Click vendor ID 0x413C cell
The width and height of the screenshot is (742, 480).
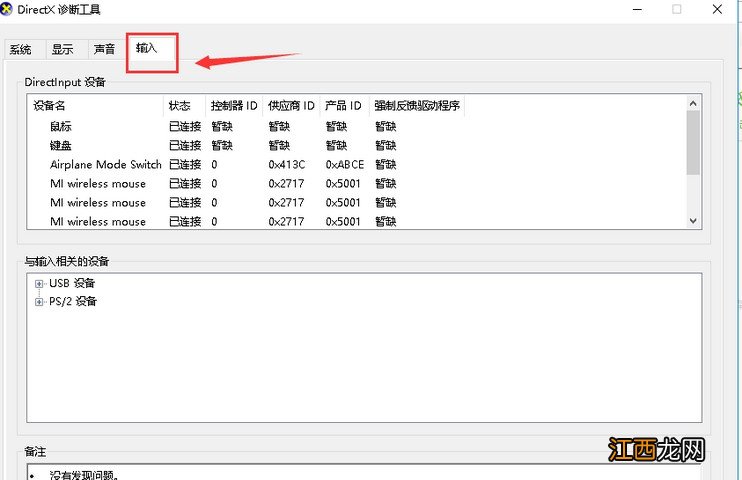(x=287, y=165)
